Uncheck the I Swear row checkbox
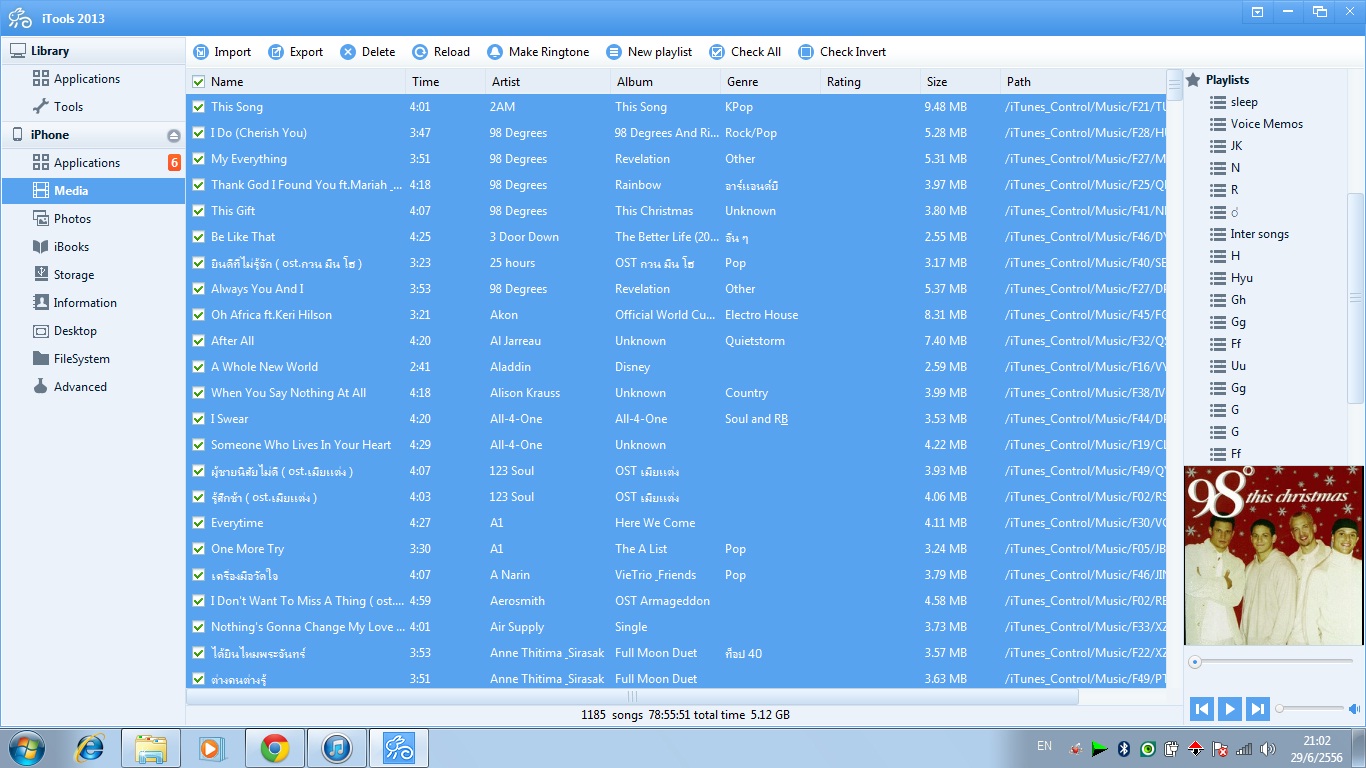The height and width of the screenshot is (768, 1366). click(x=198, y=419)
